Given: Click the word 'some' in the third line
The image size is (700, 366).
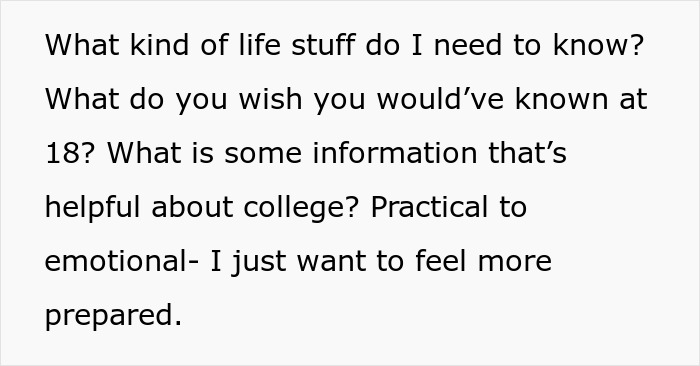Looking at the screenshot, I should click(263, 153).
